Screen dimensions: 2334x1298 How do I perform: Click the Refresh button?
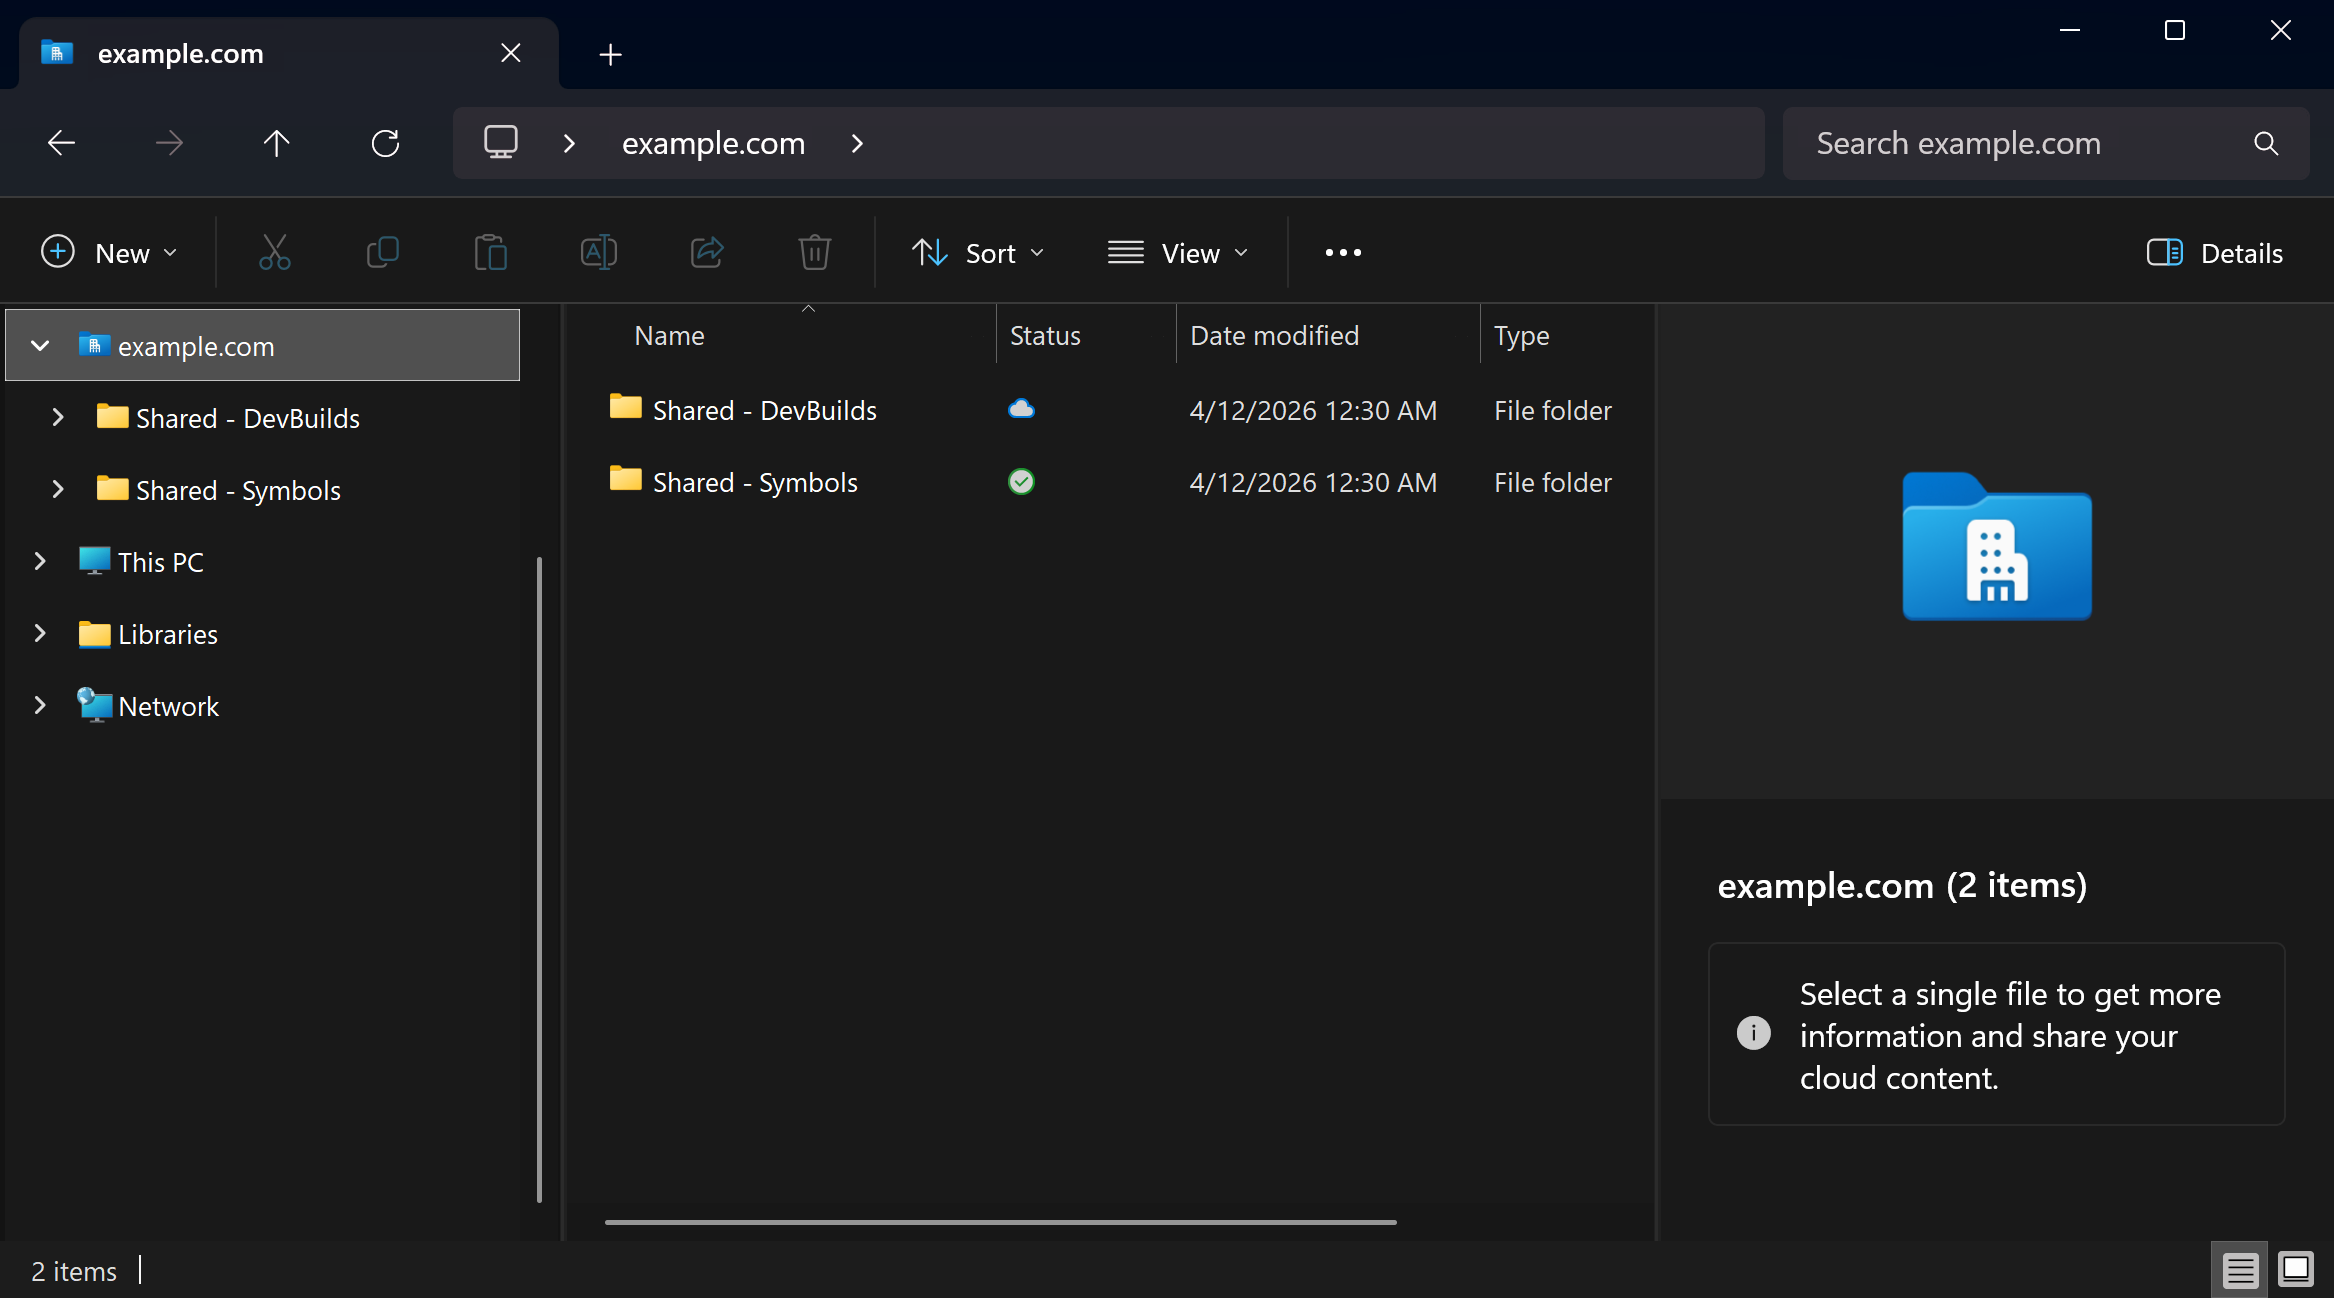point(385,143)
